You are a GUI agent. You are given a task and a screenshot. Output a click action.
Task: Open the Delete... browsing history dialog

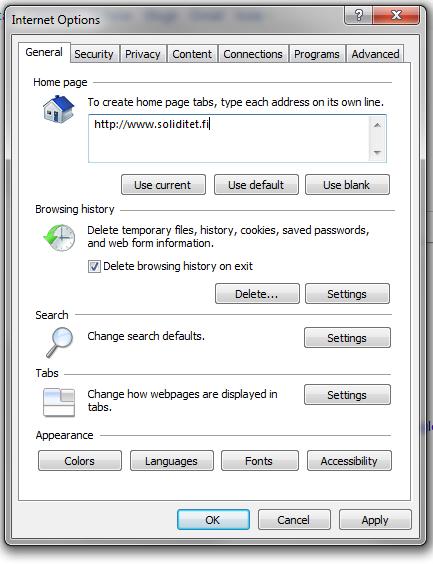pos(257,294)
